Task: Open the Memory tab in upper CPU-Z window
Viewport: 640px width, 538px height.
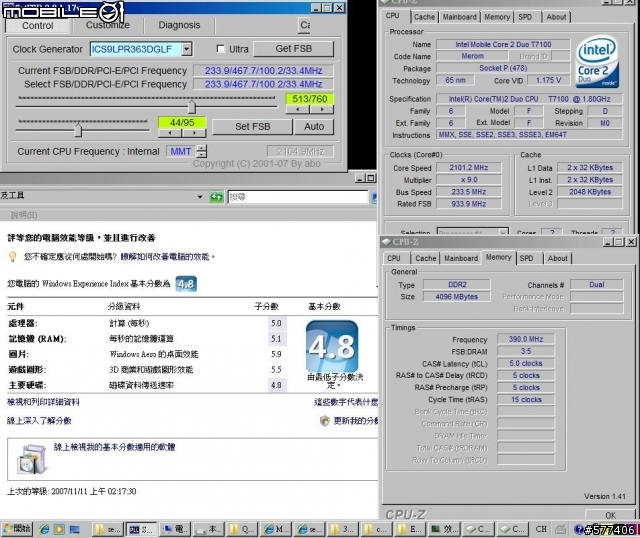Action: pyautogui.click(x=497, y=17)
